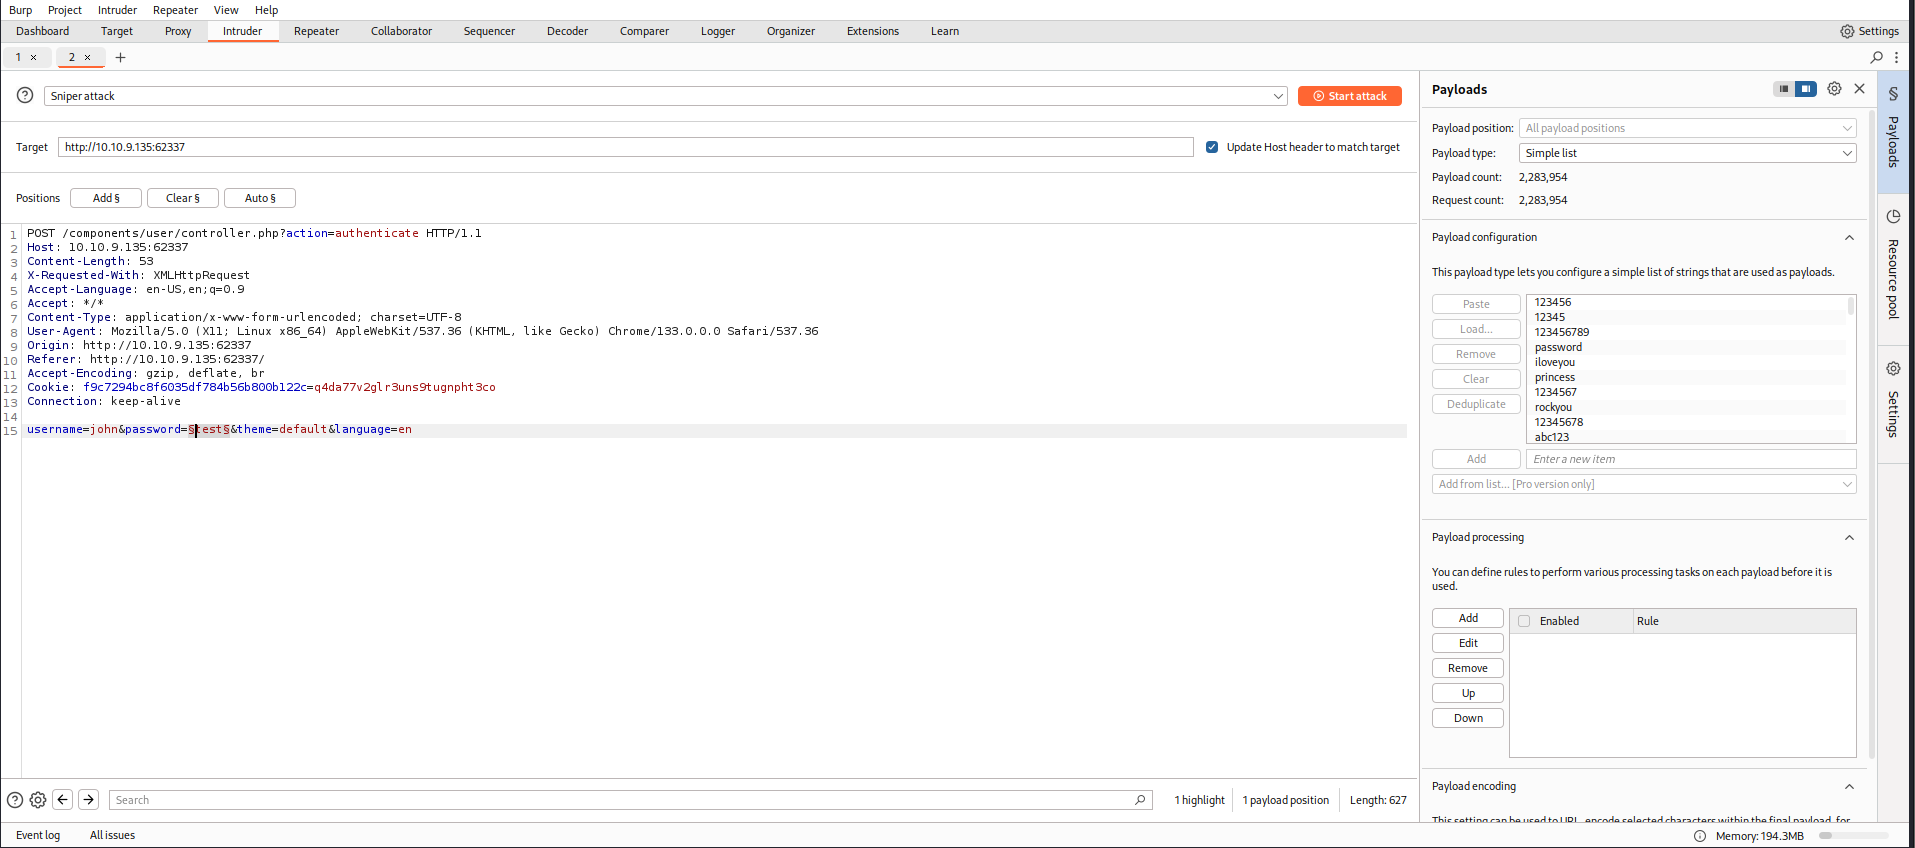
Task: Click the bottom-left help question mark icon
Action: tap(15, 800)
